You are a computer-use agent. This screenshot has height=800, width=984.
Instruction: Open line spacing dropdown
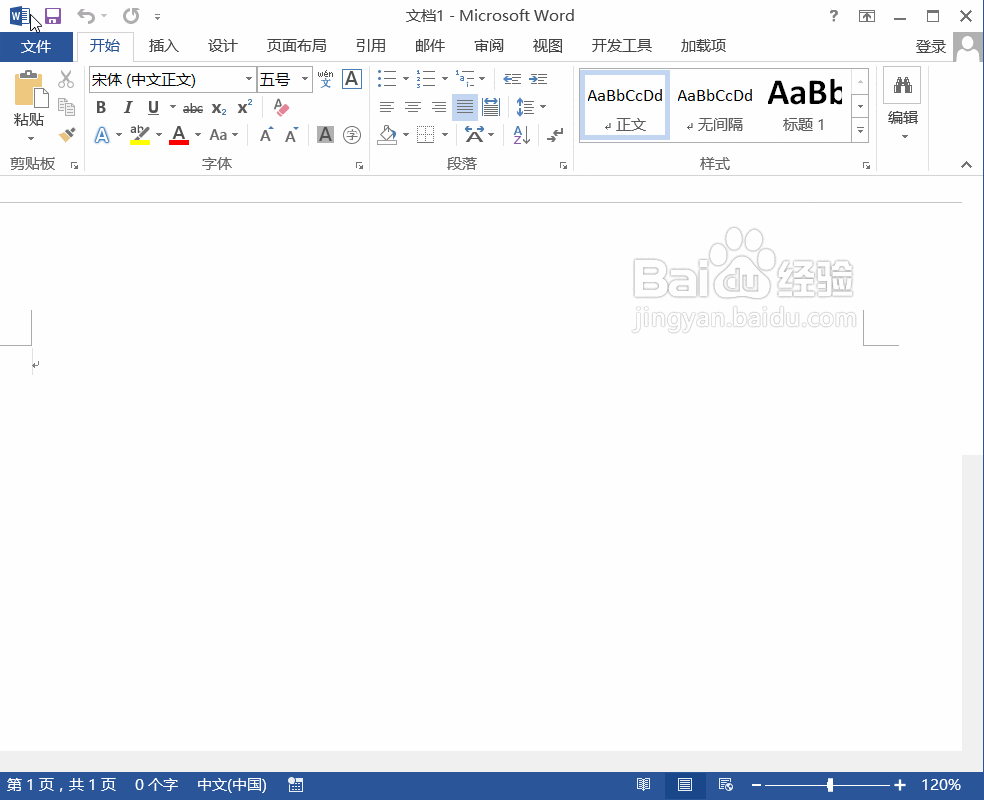click(543, 107)
